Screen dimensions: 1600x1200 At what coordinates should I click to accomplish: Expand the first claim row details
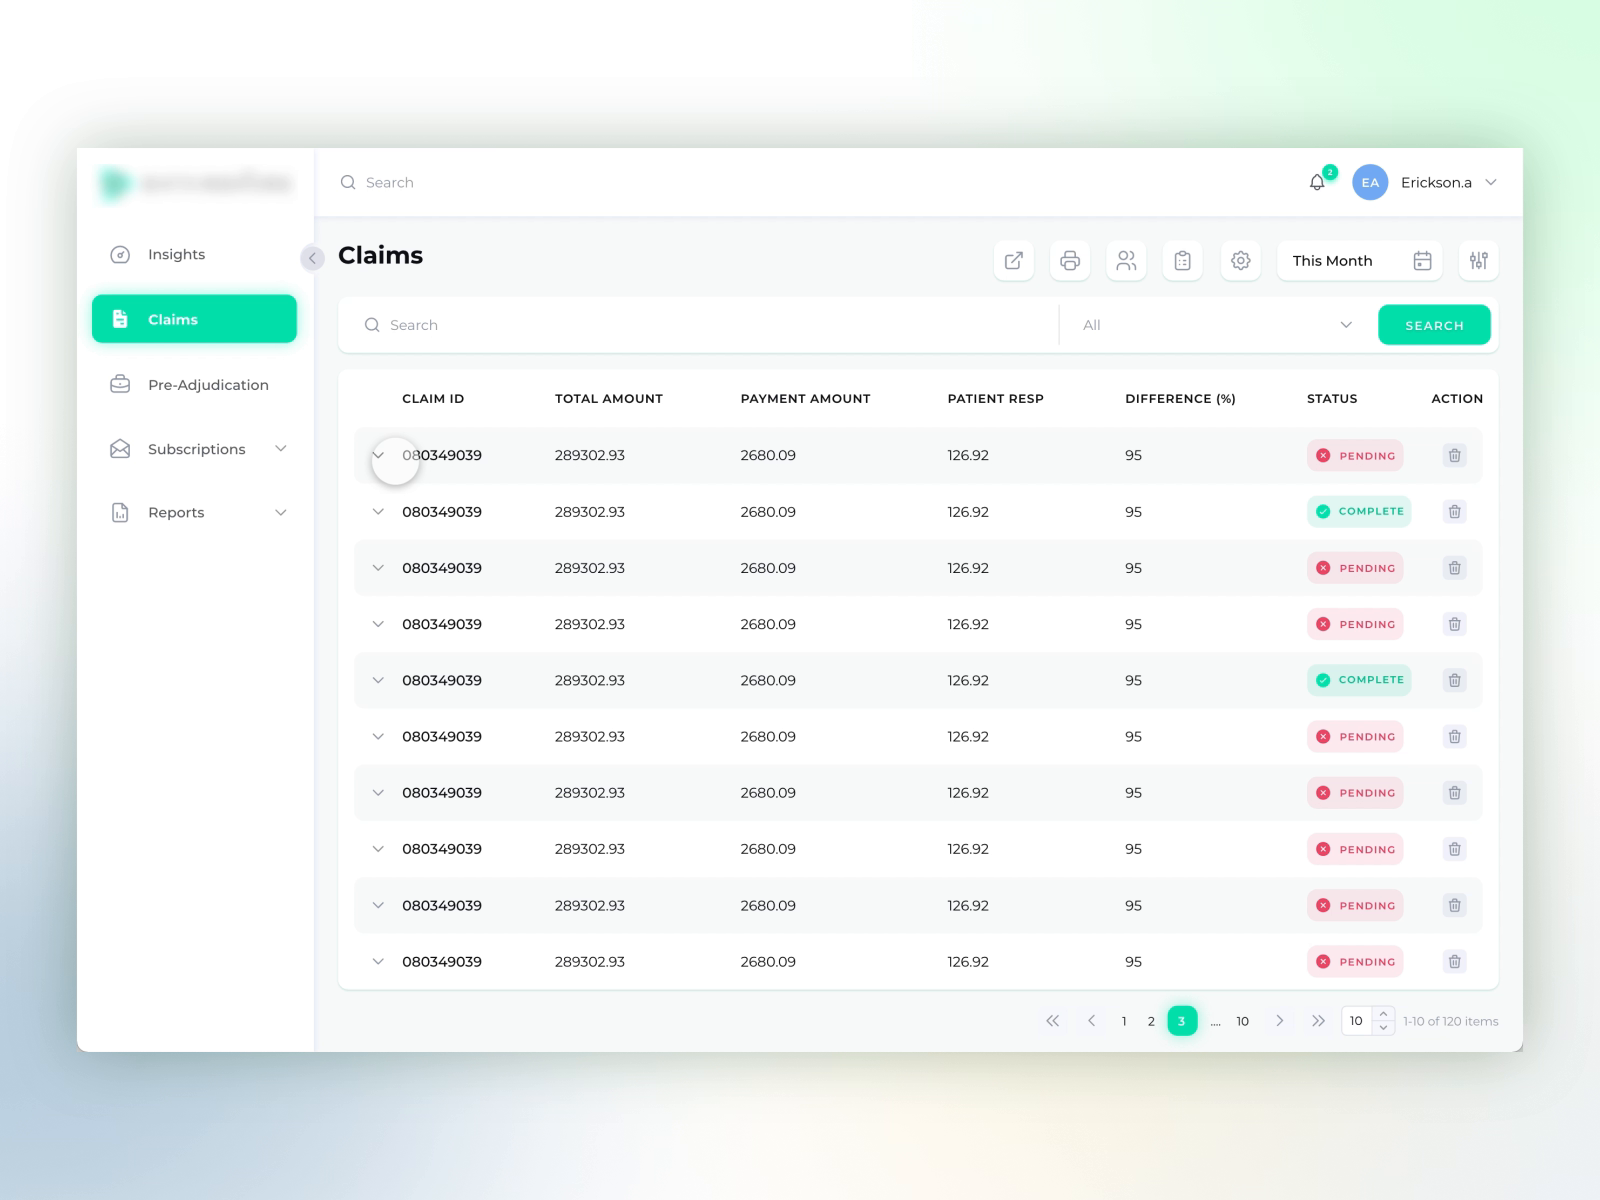[x=378, y=455]
